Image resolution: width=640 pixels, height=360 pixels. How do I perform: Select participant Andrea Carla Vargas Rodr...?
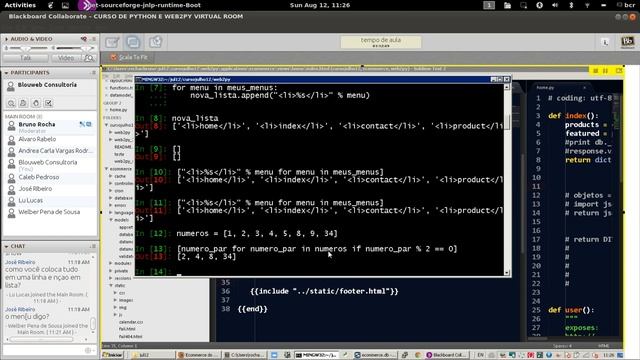pyautogui.click(x=50, y=151)
